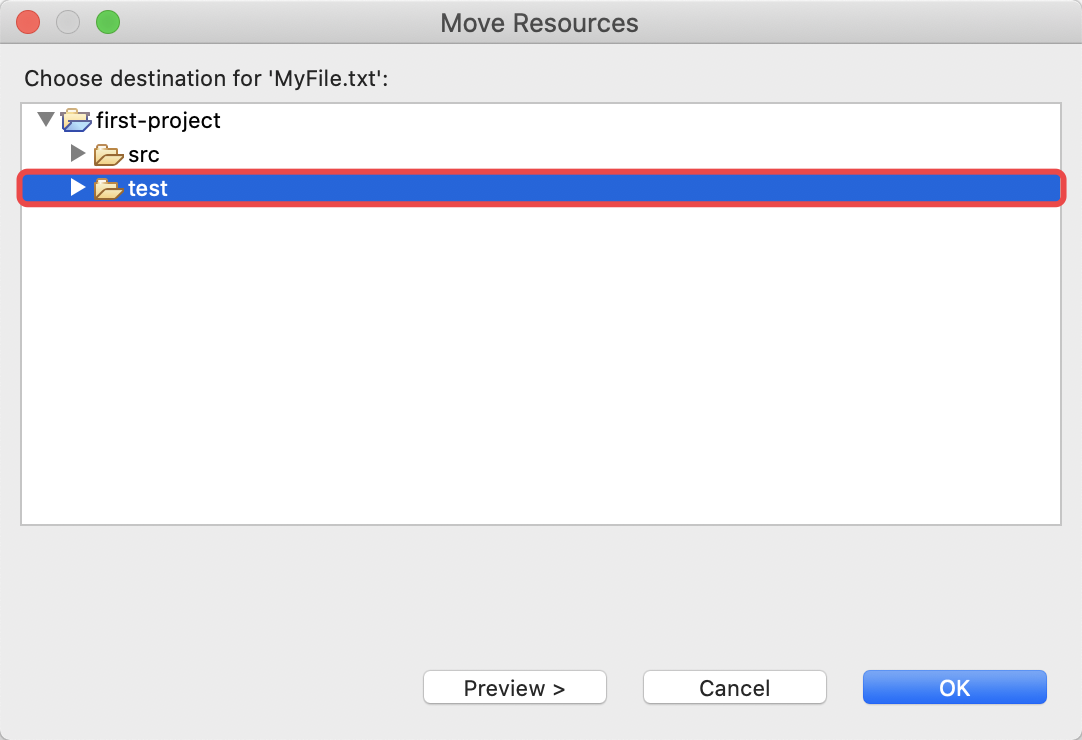The width and height of the screenshot is (1082, 740).
Task: Open the Preview > page
Action: [x=515, y=688]
